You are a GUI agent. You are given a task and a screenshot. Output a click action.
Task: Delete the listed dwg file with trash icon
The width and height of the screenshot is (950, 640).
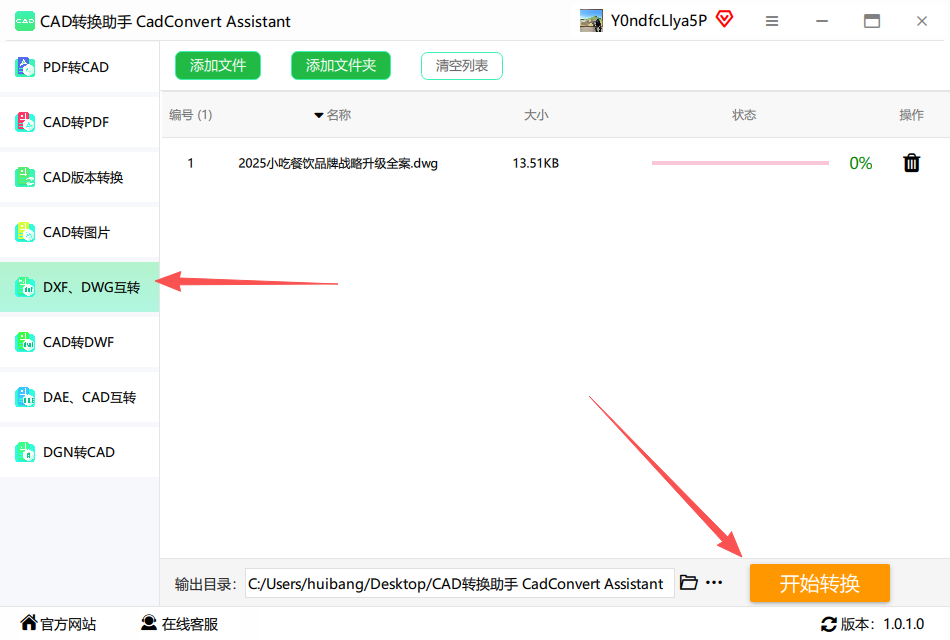pyautogui.click(x=911, y=163)
